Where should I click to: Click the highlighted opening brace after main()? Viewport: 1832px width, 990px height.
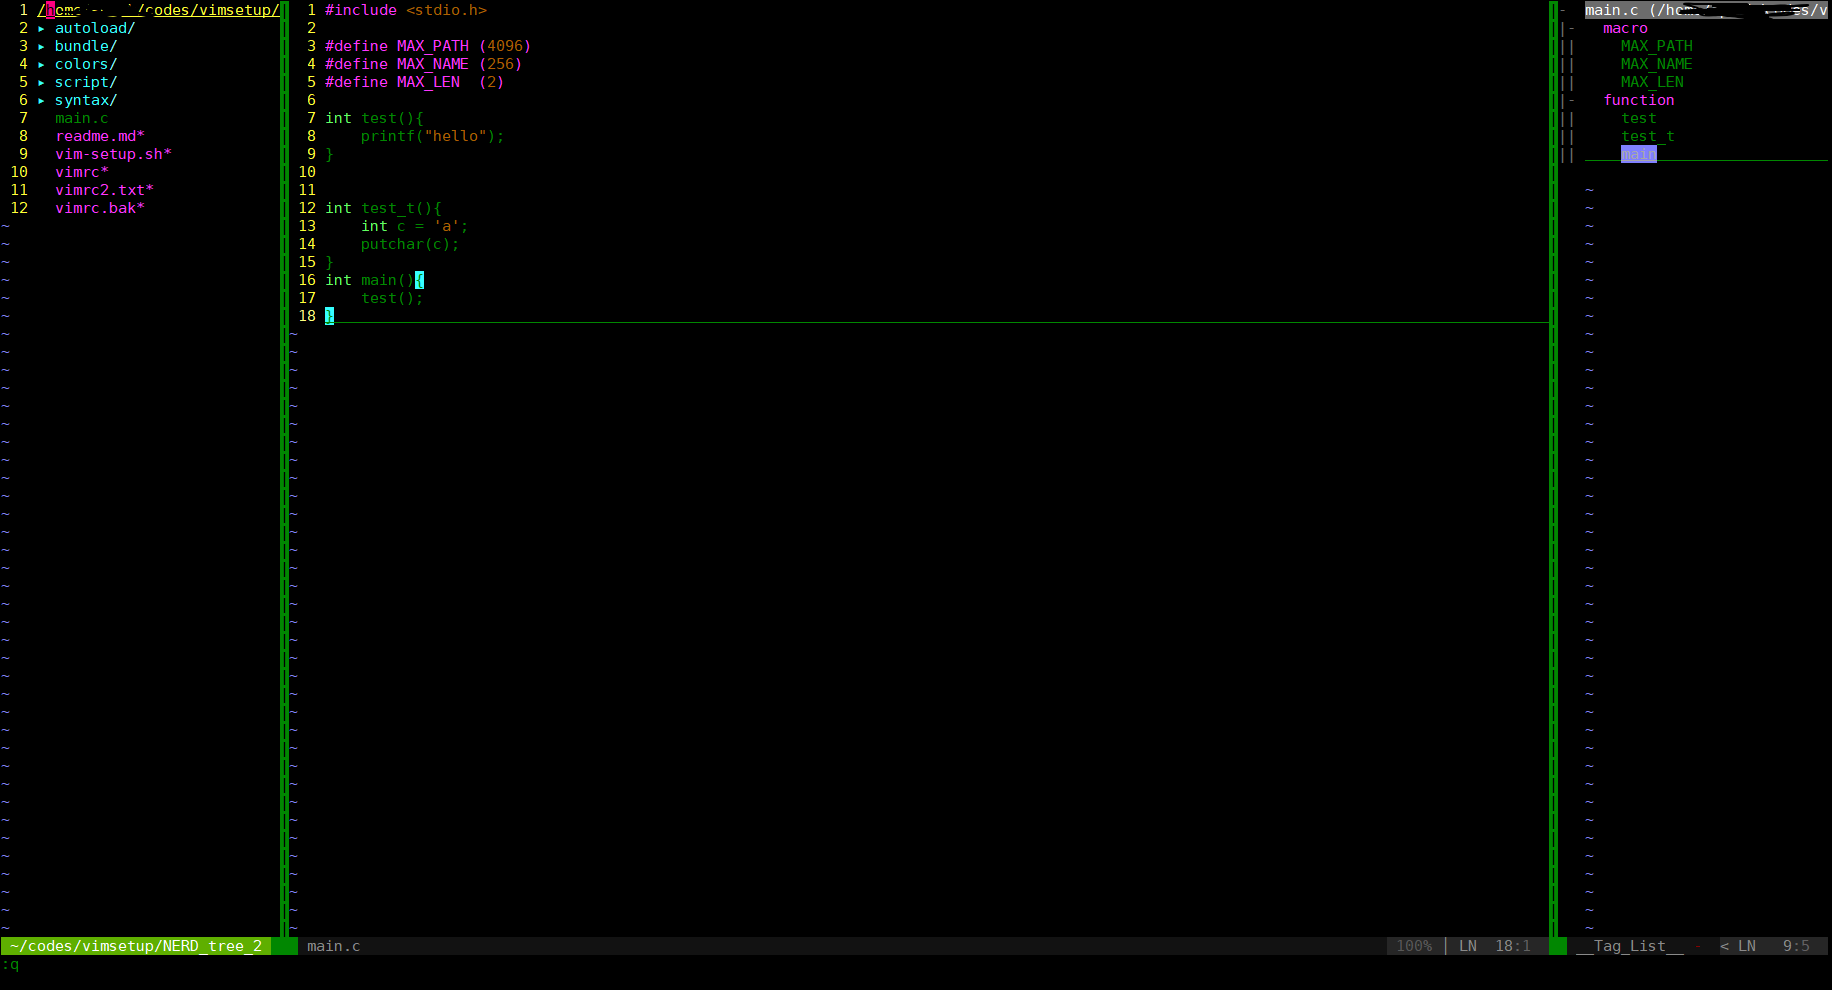pos(419,280)
